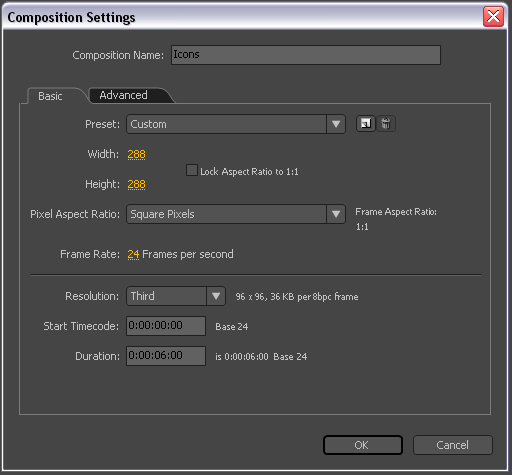This screenshot has width=512, height=475.
Task: Click the save preset icon
Action: point(366,124)
